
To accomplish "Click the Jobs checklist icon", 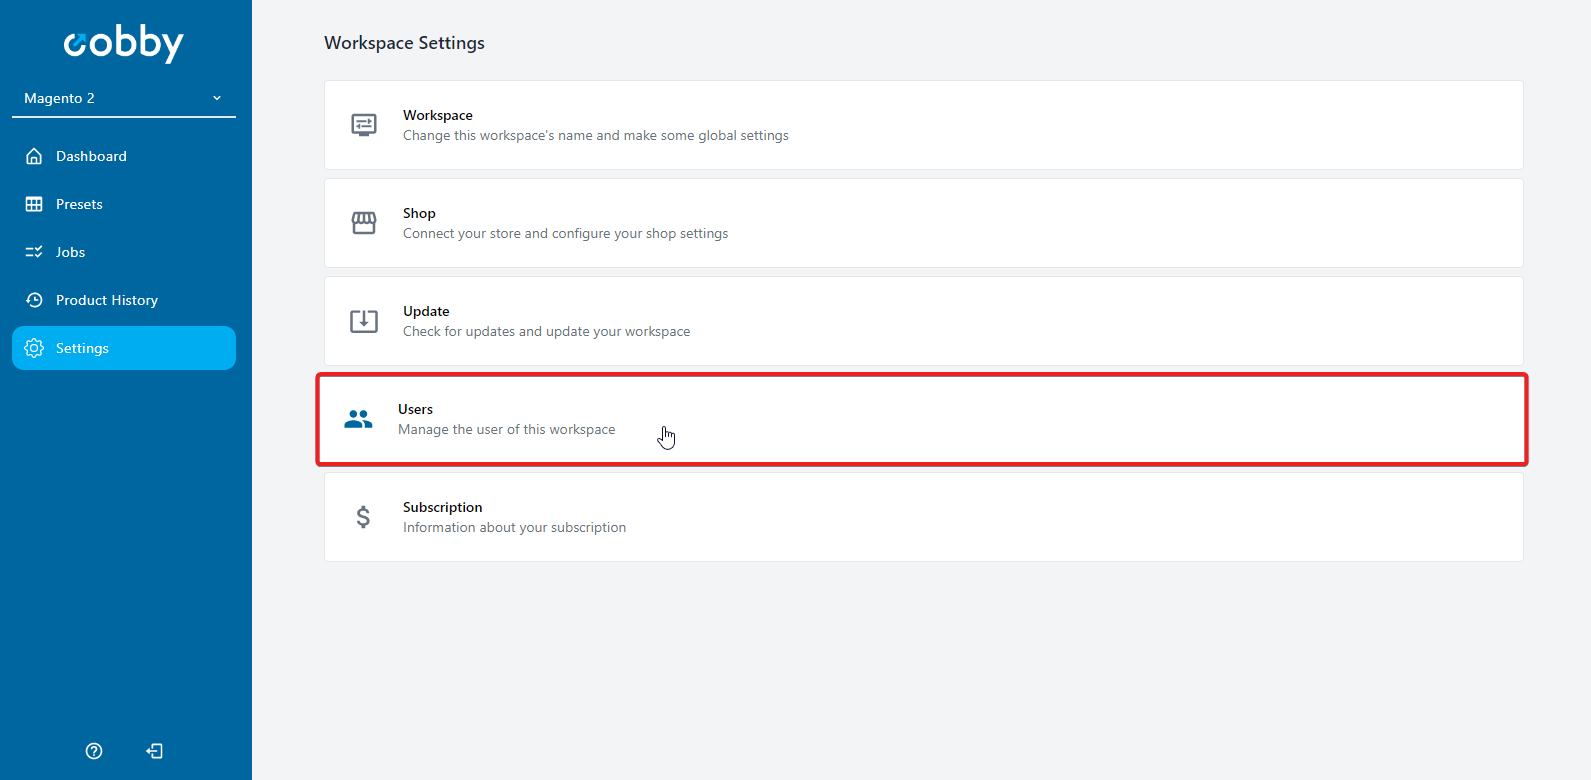I will click(34, 252).
